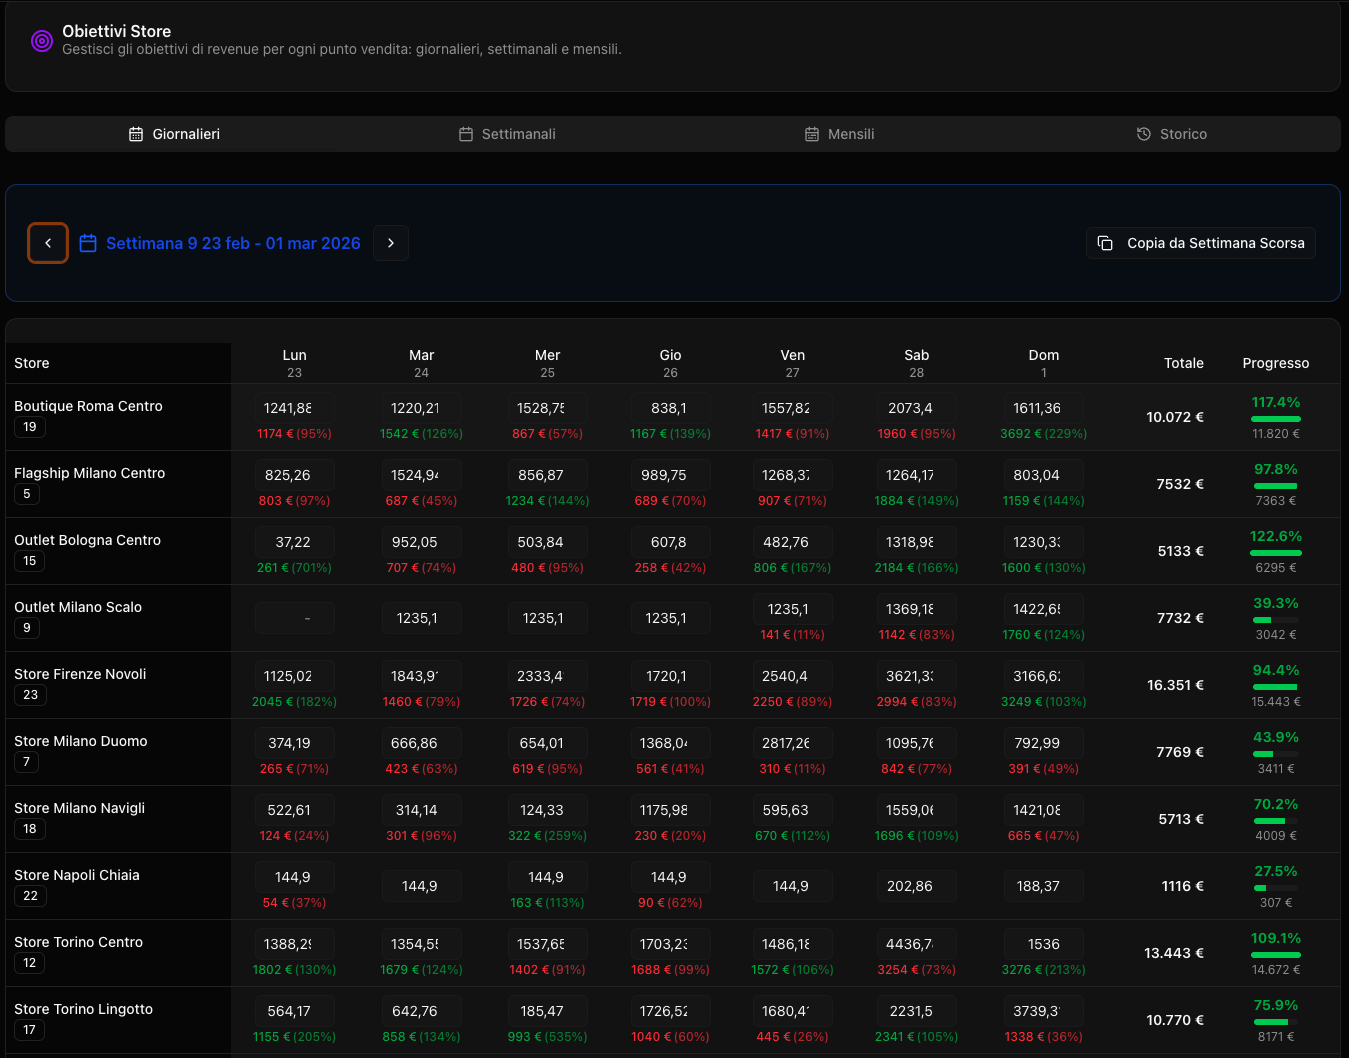Click empty Monday target for Outlet Milano Scalo
Viewport: 1349px width, 1058px height.
[x=294, y=618]
